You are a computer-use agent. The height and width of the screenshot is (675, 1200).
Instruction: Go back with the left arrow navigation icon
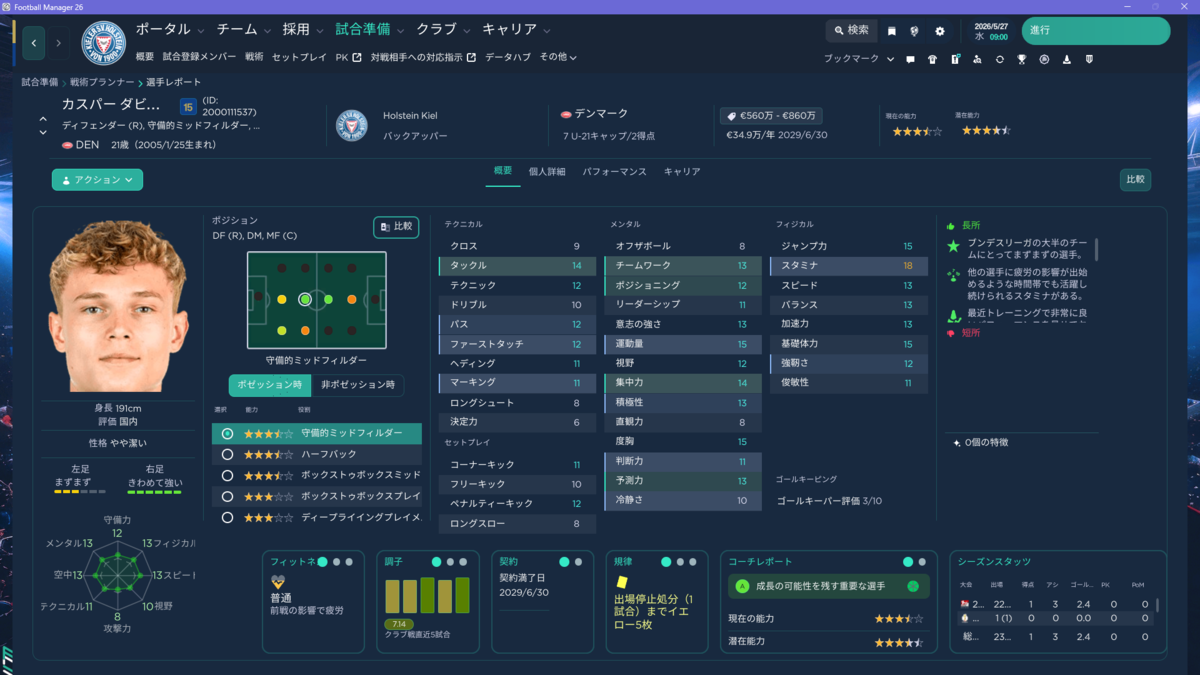(35, 43)
